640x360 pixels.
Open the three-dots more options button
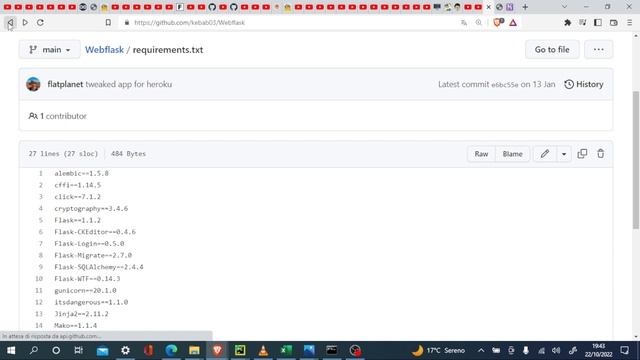598,50
